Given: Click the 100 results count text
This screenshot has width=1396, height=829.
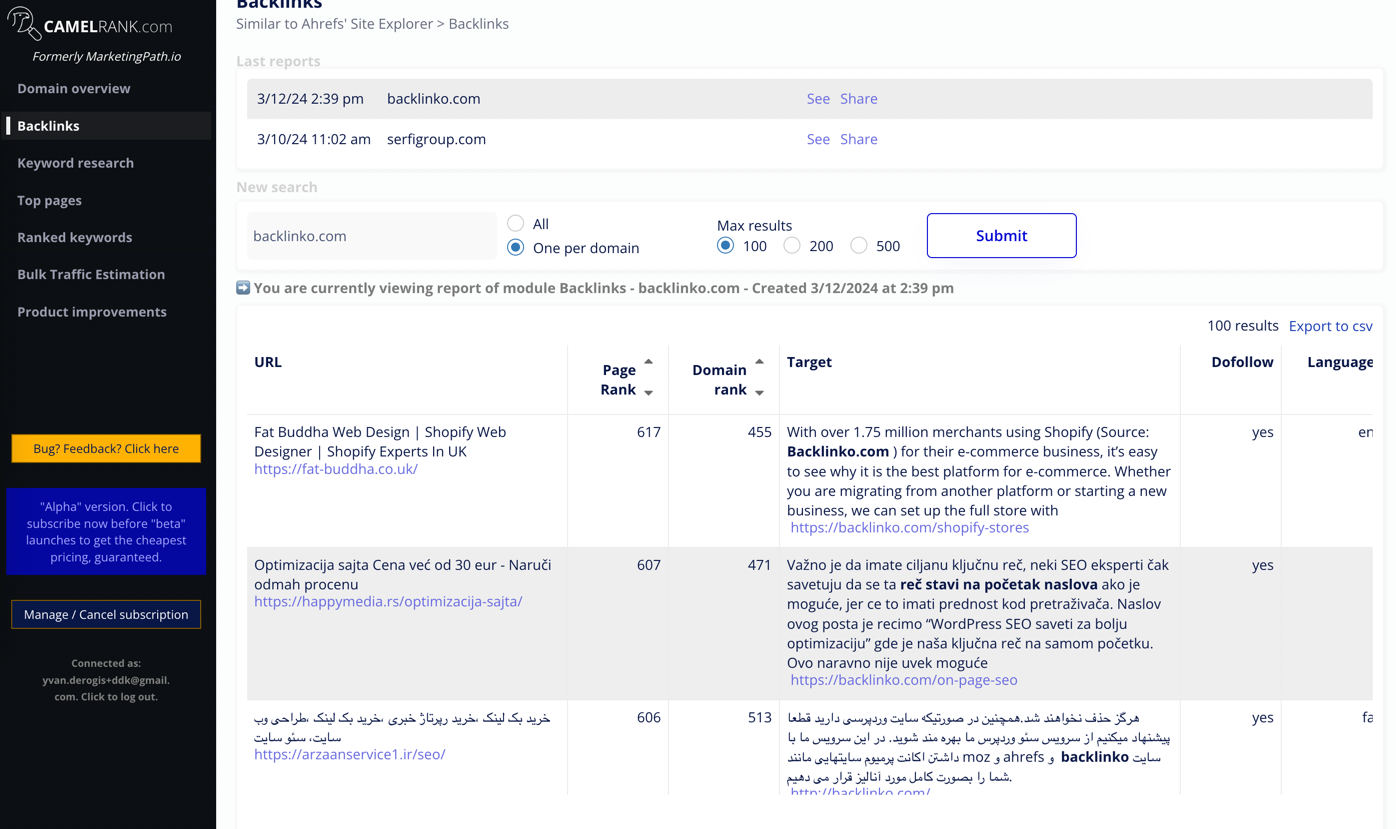Looking at the screenshot, I should click(1243, 326).
